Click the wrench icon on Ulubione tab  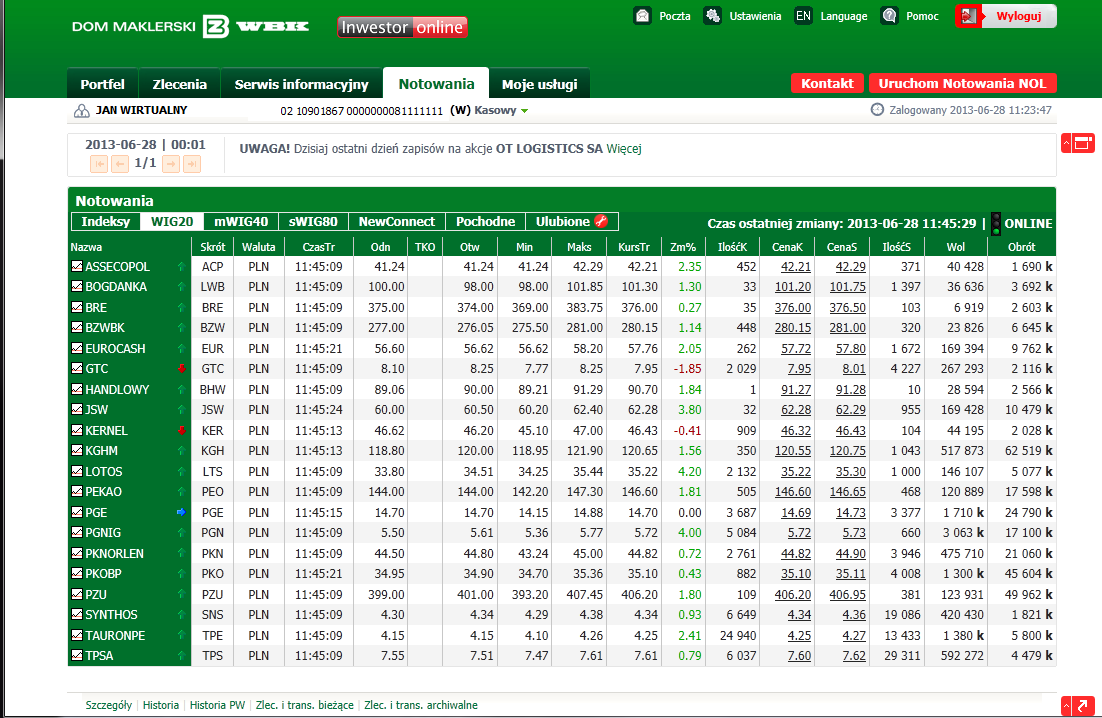pos(601,221)
